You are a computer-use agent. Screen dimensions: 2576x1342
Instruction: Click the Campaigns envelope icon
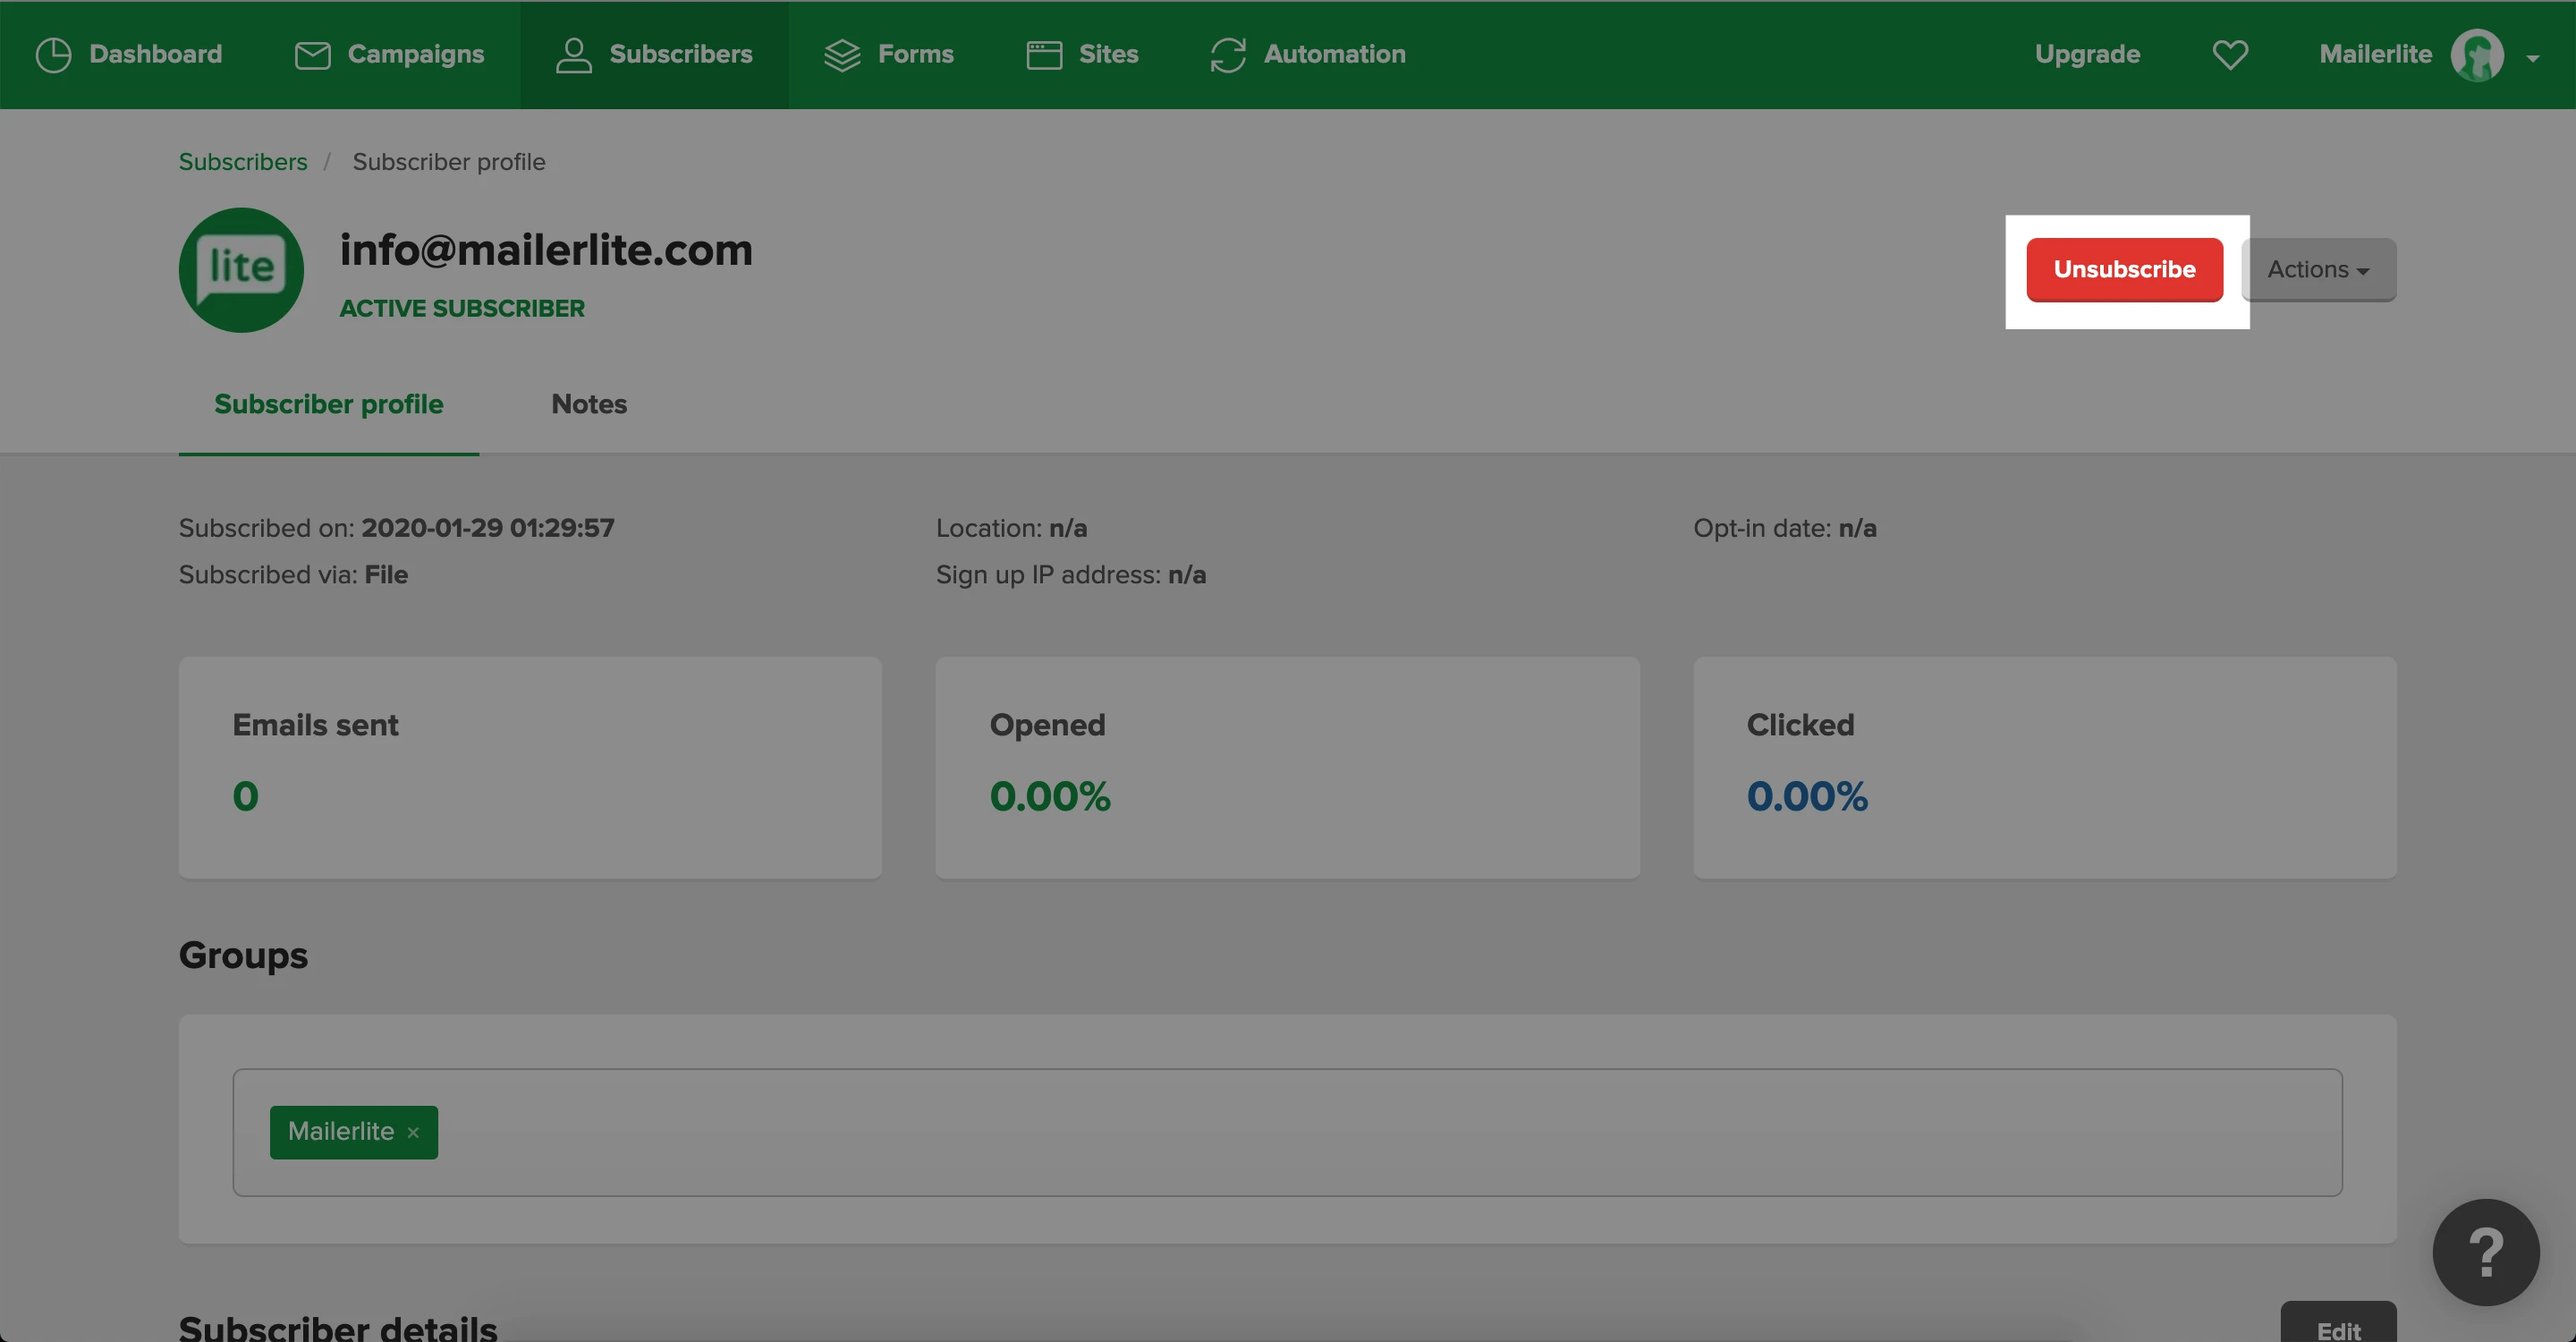coord(312,55)
